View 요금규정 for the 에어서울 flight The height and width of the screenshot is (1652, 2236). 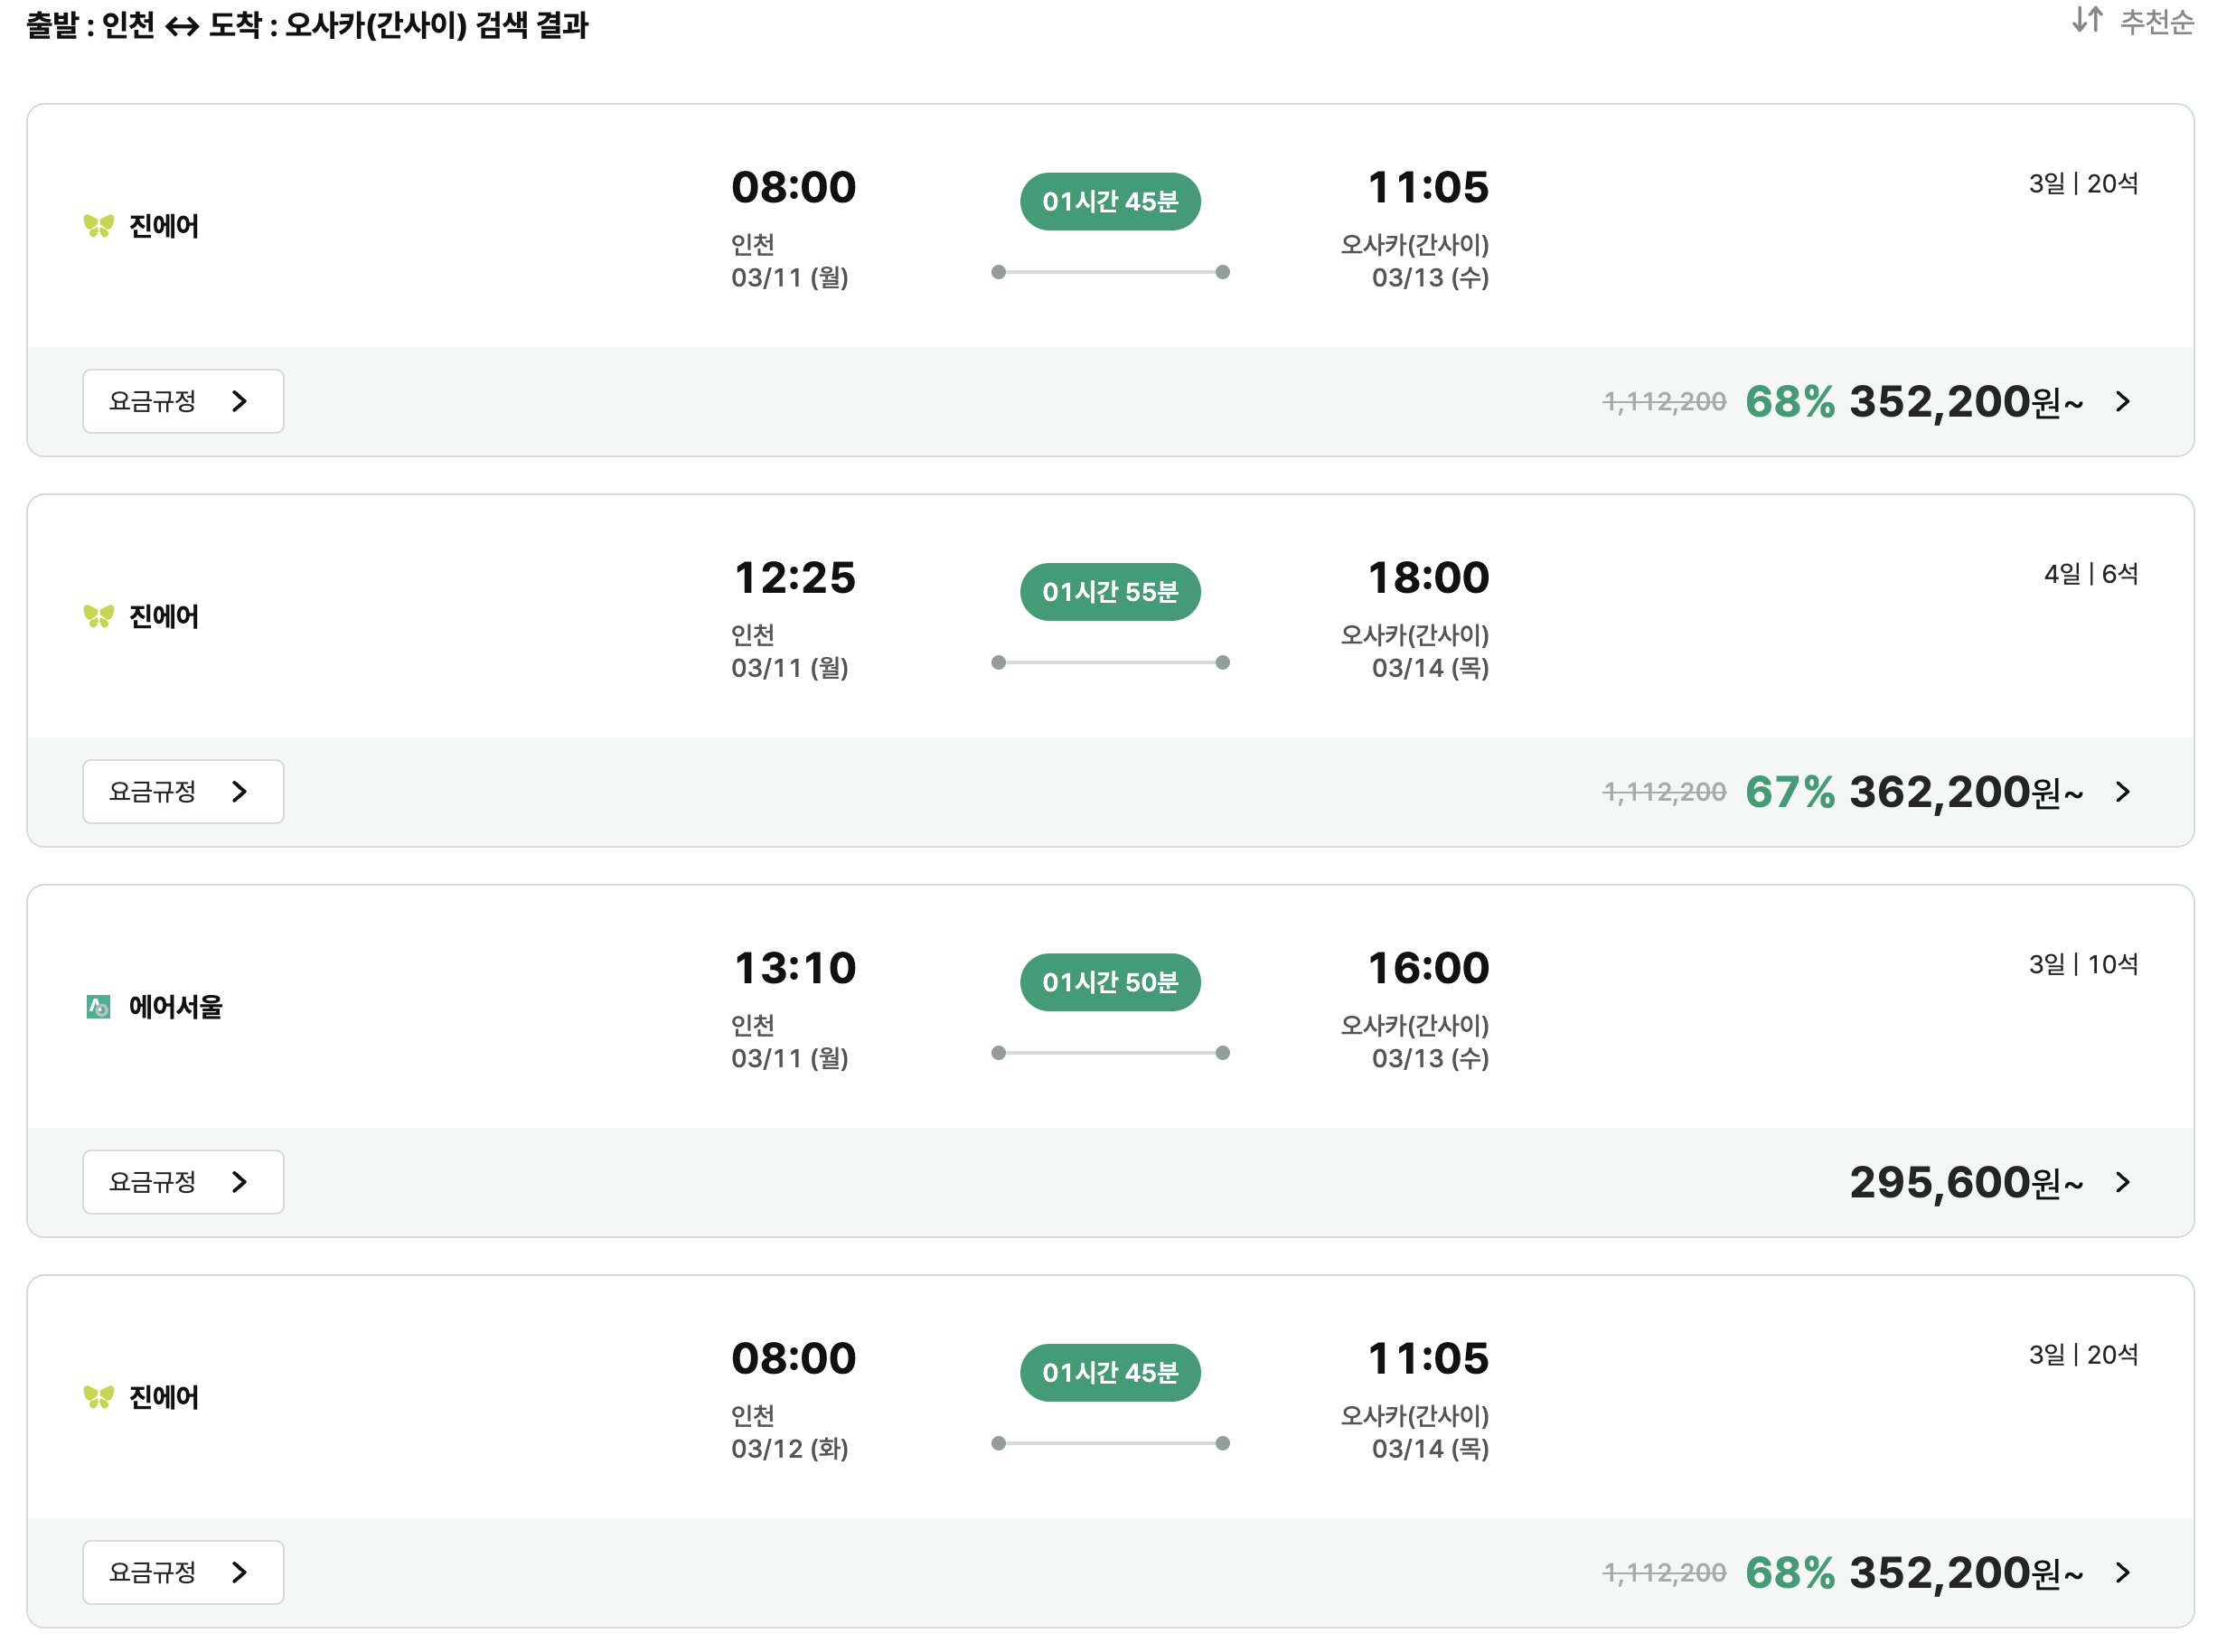click(x=183, y=1182)
